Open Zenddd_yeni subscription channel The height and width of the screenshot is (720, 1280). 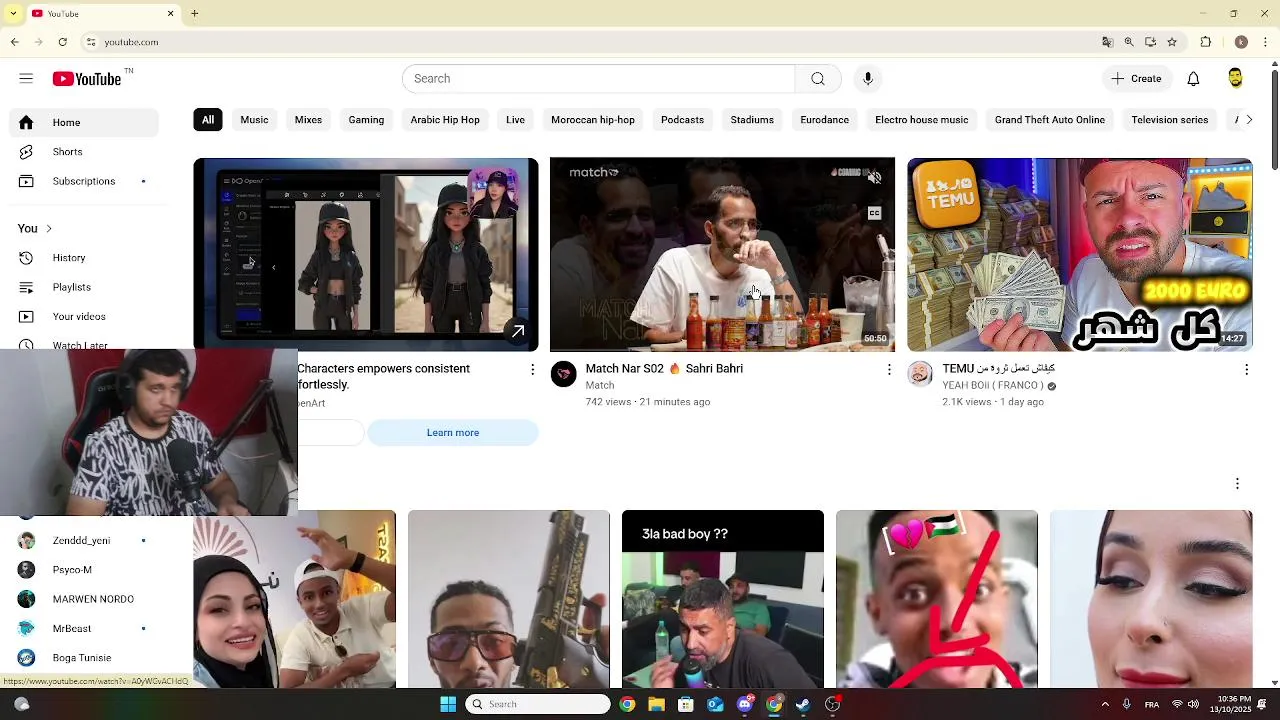[x=84, y=541]
